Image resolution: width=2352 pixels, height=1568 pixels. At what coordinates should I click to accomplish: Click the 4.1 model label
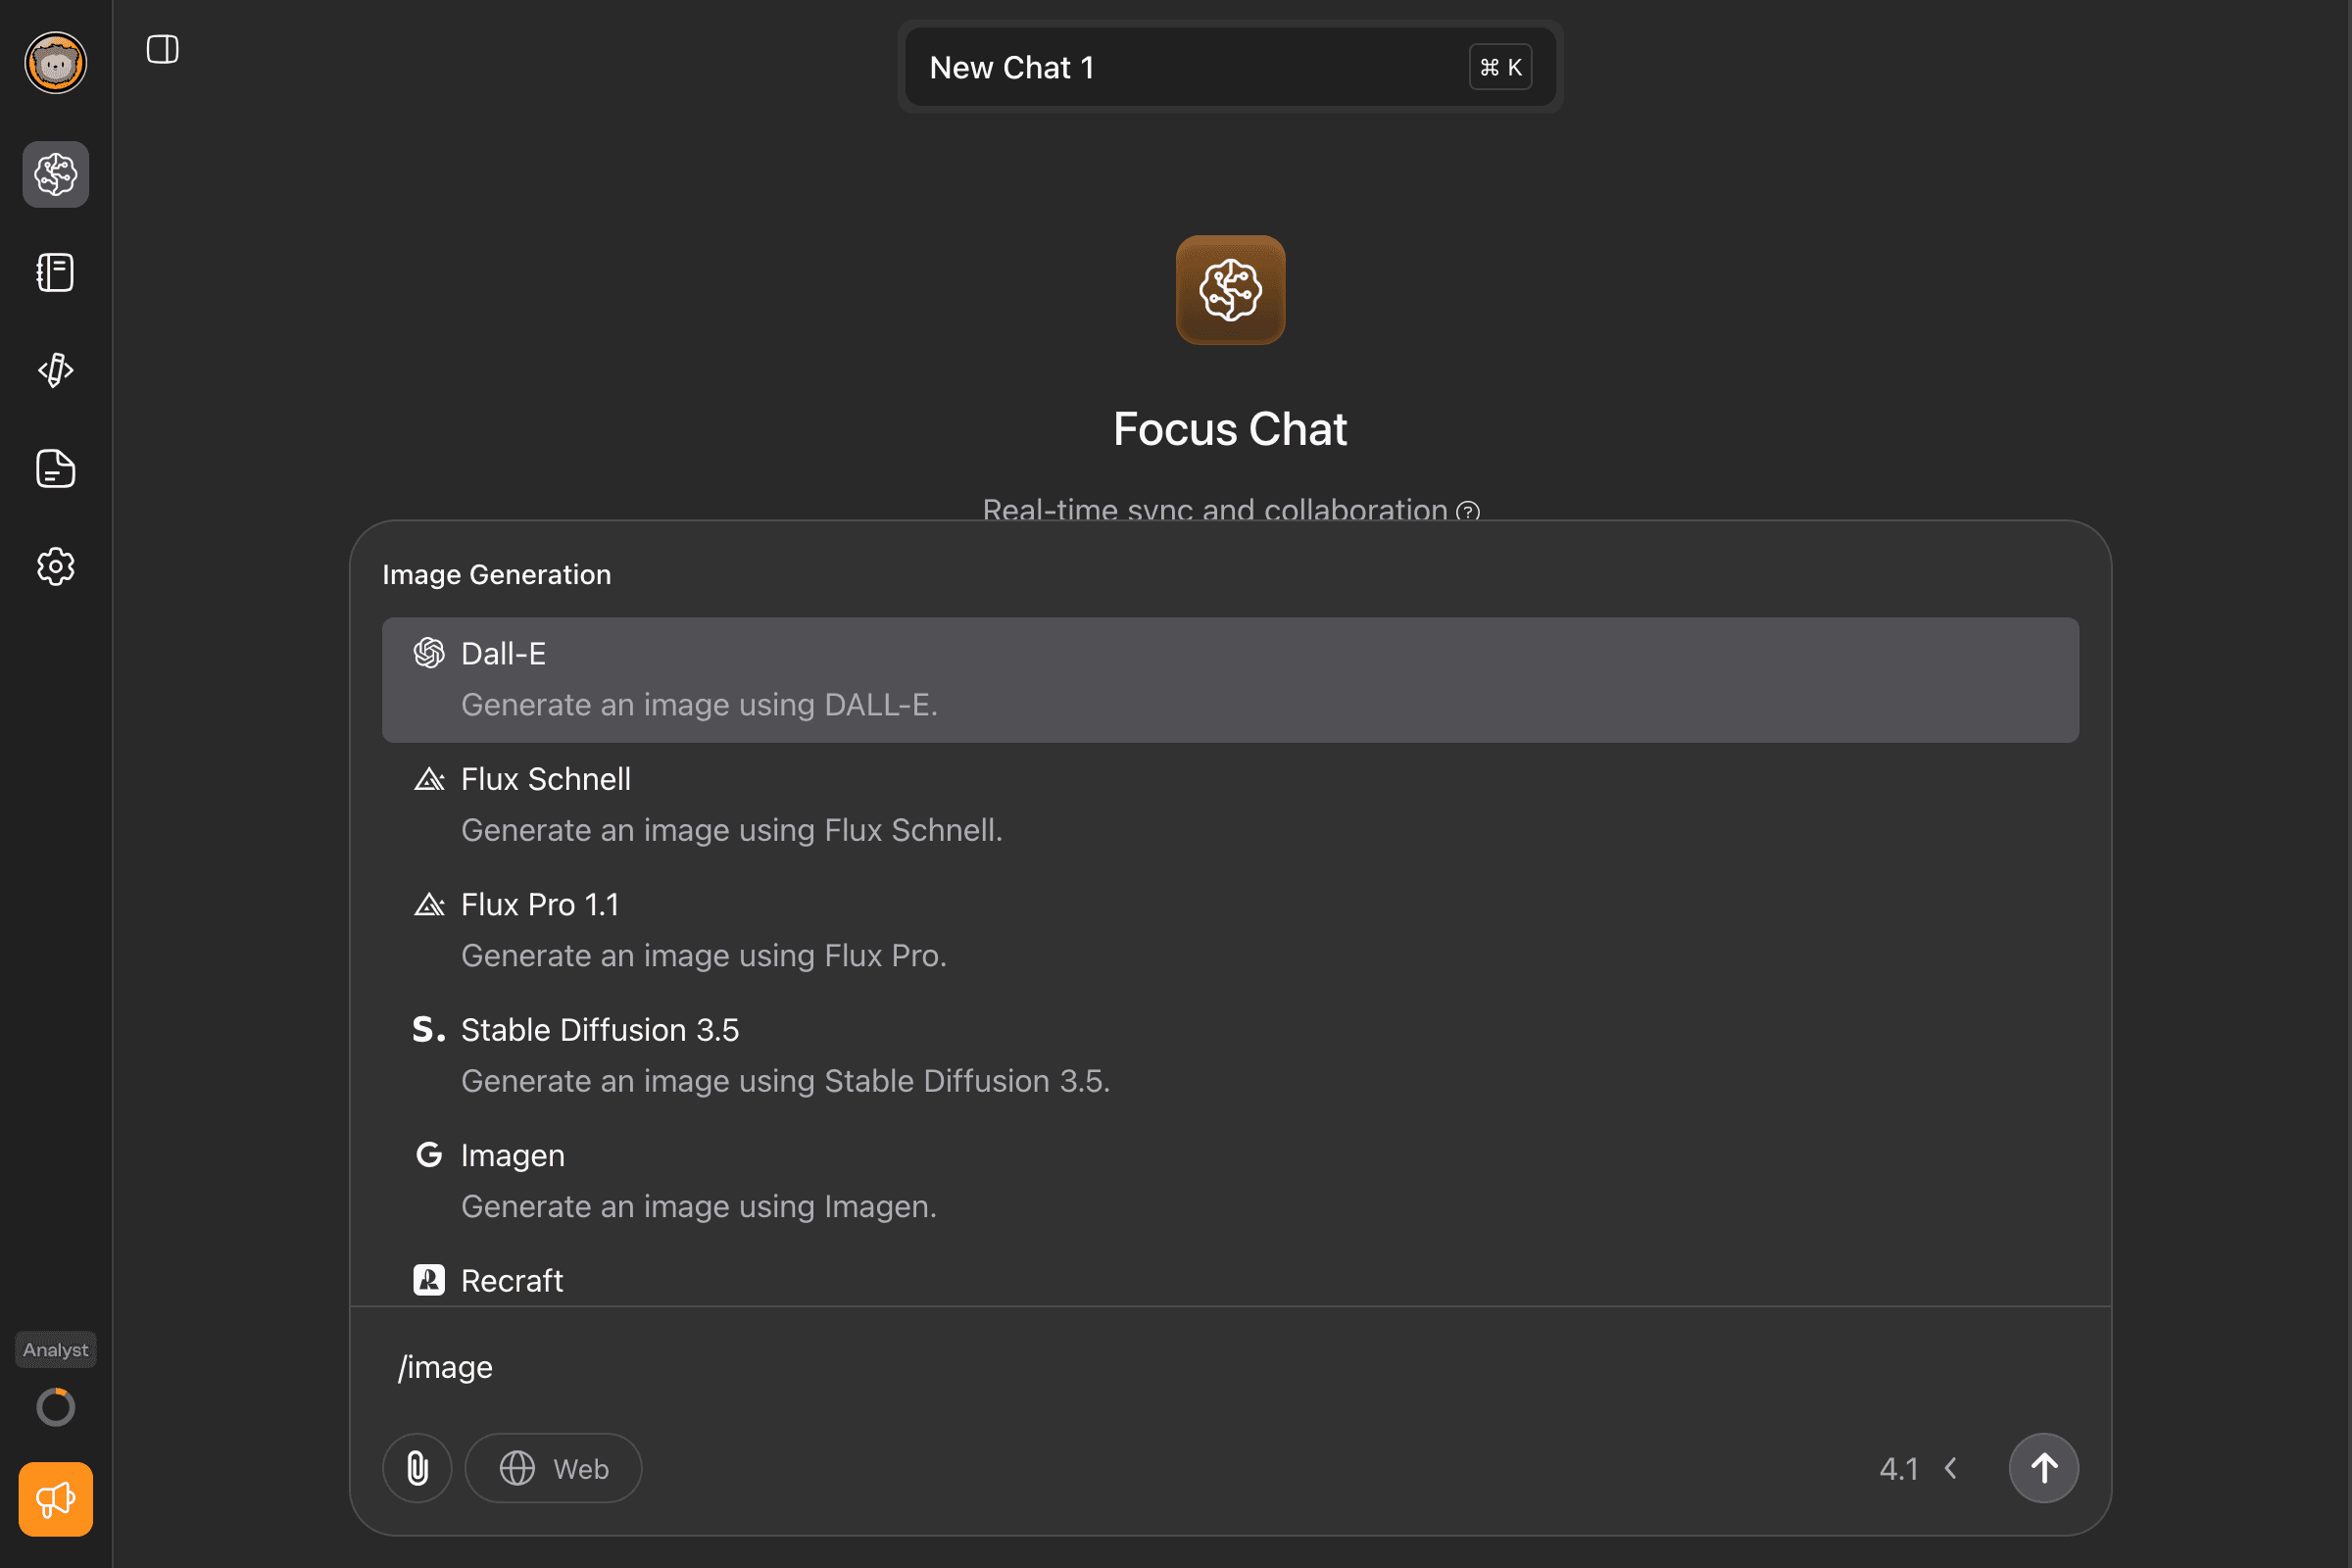pyautogui.click(x=1898, y=1469)
